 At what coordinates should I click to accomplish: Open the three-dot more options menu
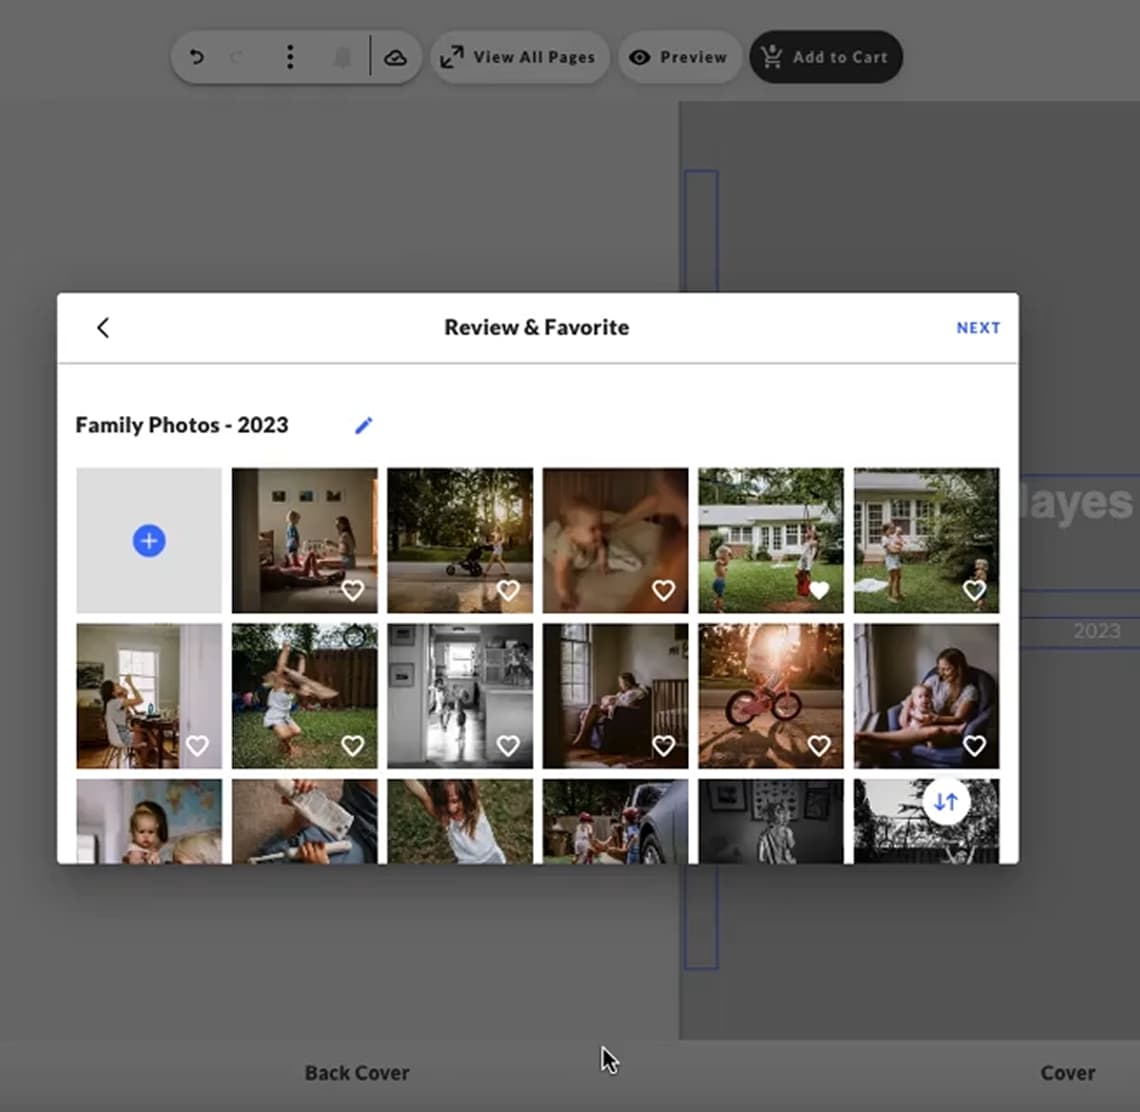click(x=290, y=57)
